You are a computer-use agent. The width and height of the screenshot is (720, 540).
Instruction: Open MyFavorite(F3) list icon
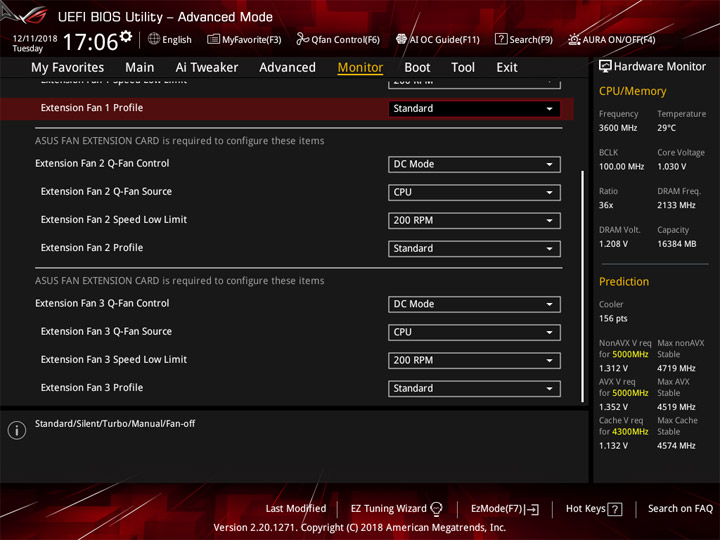[213, 39]
